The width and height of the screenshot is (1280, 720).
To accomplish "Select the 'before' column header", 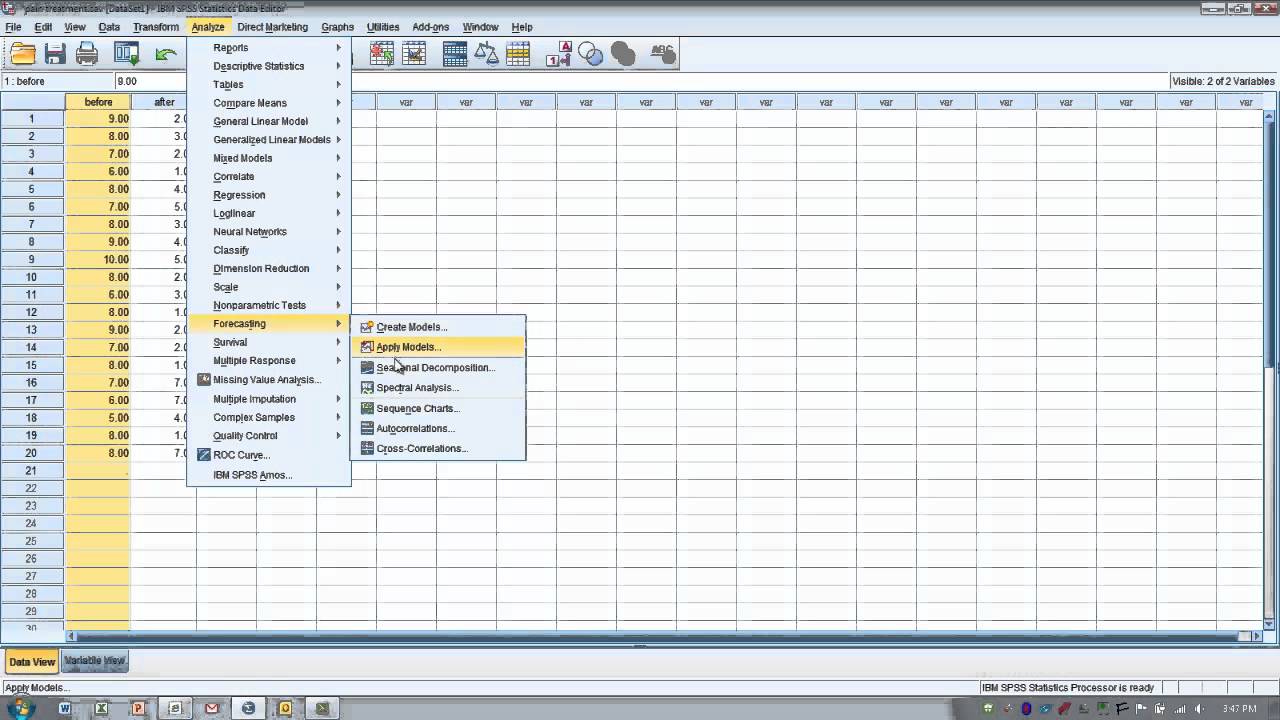I will (x=98, y=102).
